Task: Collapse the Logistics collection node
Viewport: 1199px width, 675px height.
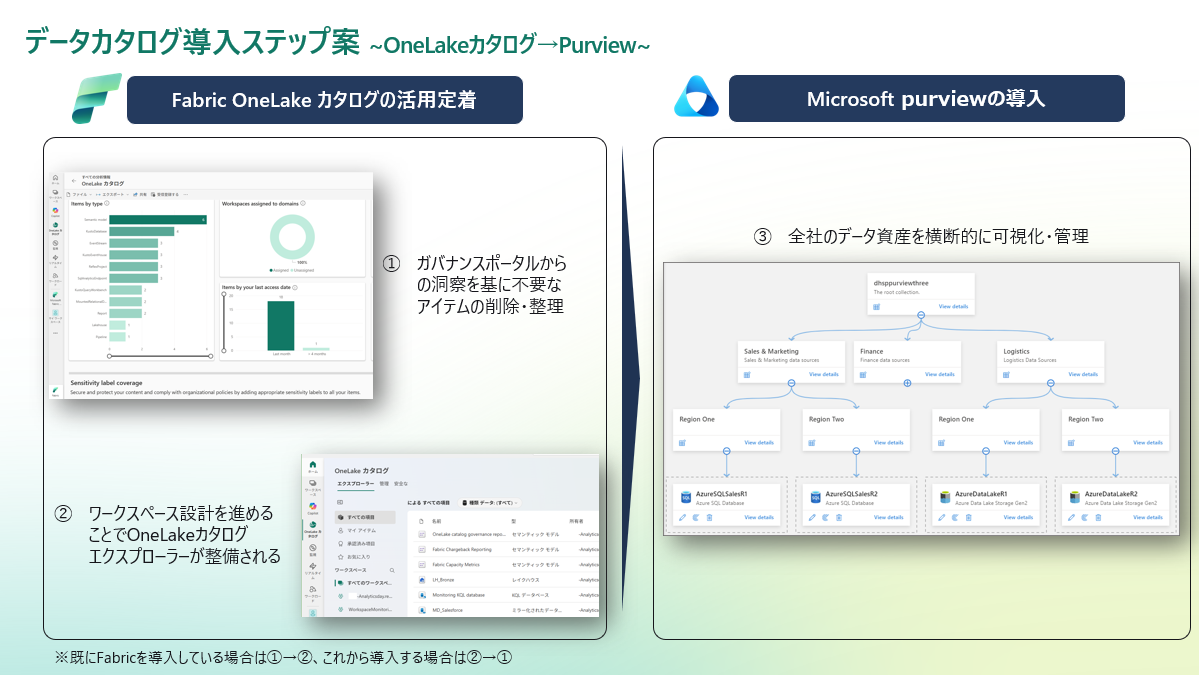Action: (1051, 383)
